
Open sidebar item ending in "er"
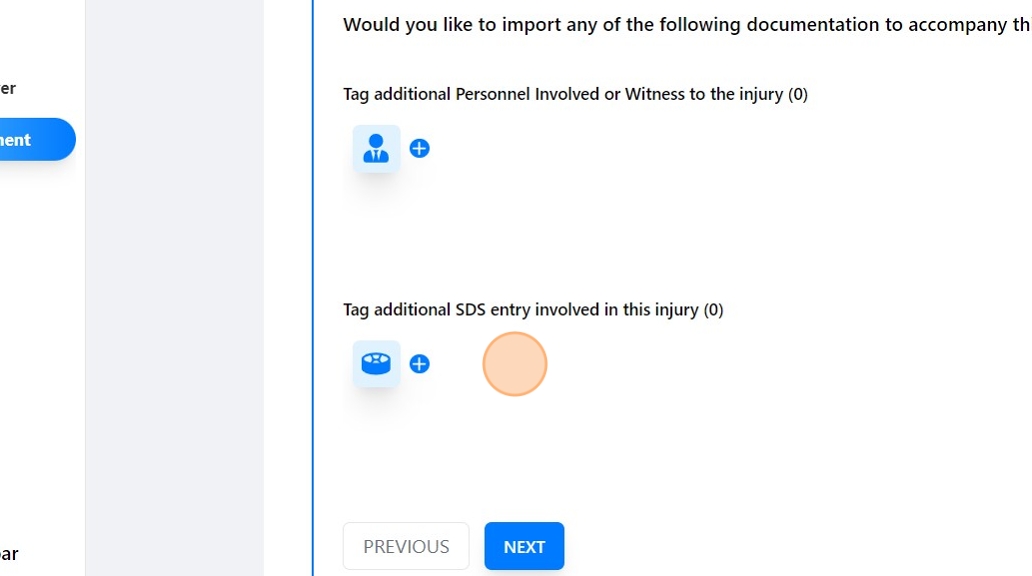pos(8,88)
